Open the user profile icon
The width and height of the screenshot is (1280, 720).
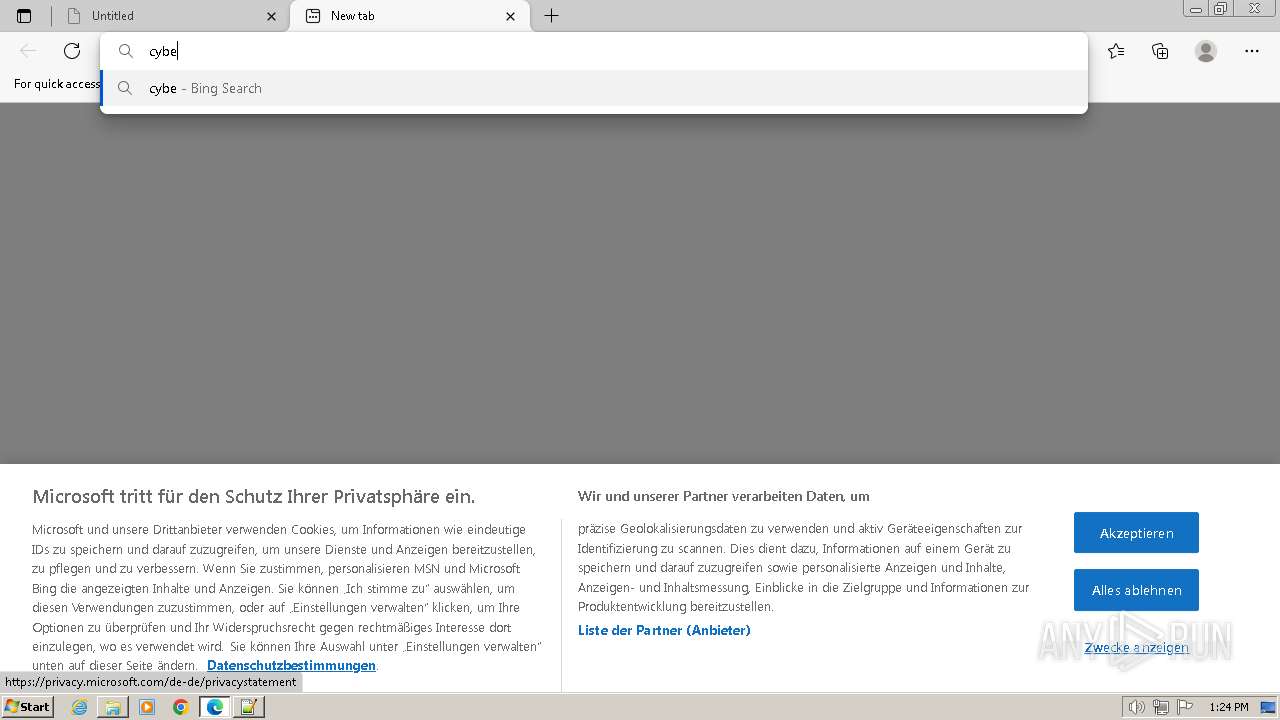[x=1206, y=51]
